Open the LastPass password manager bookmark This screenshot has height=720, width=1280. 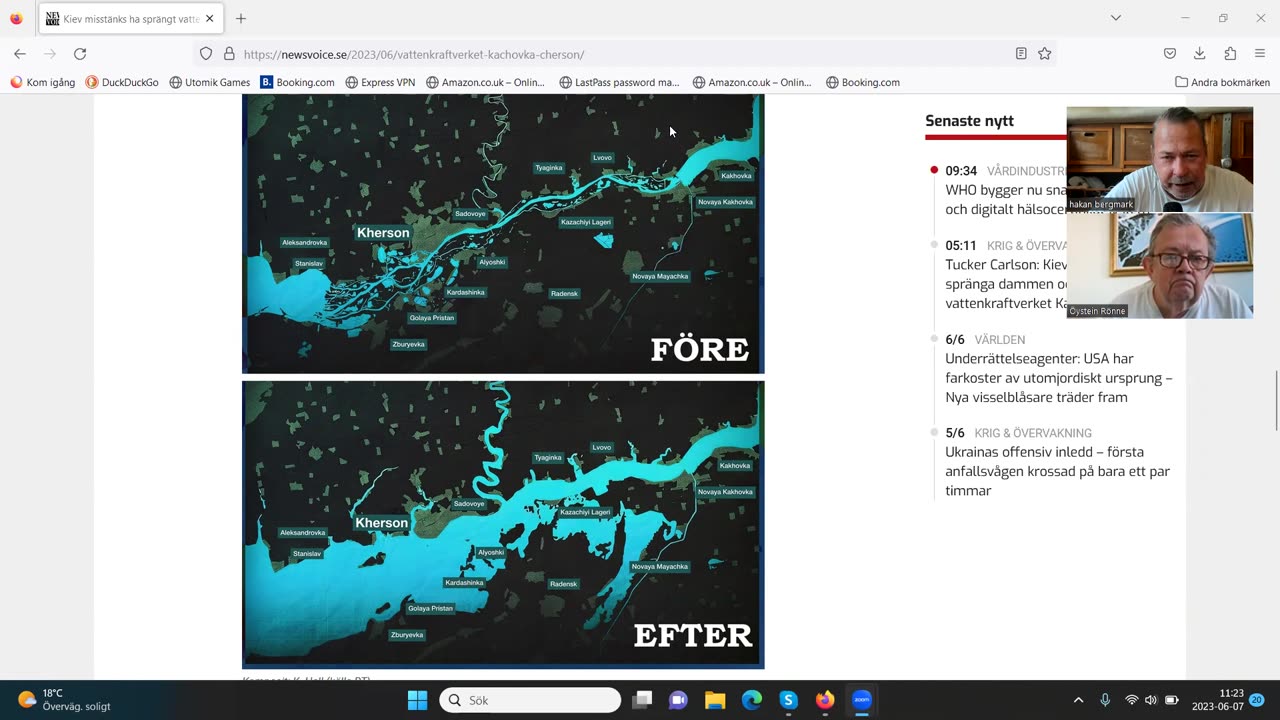pos(619,82)
